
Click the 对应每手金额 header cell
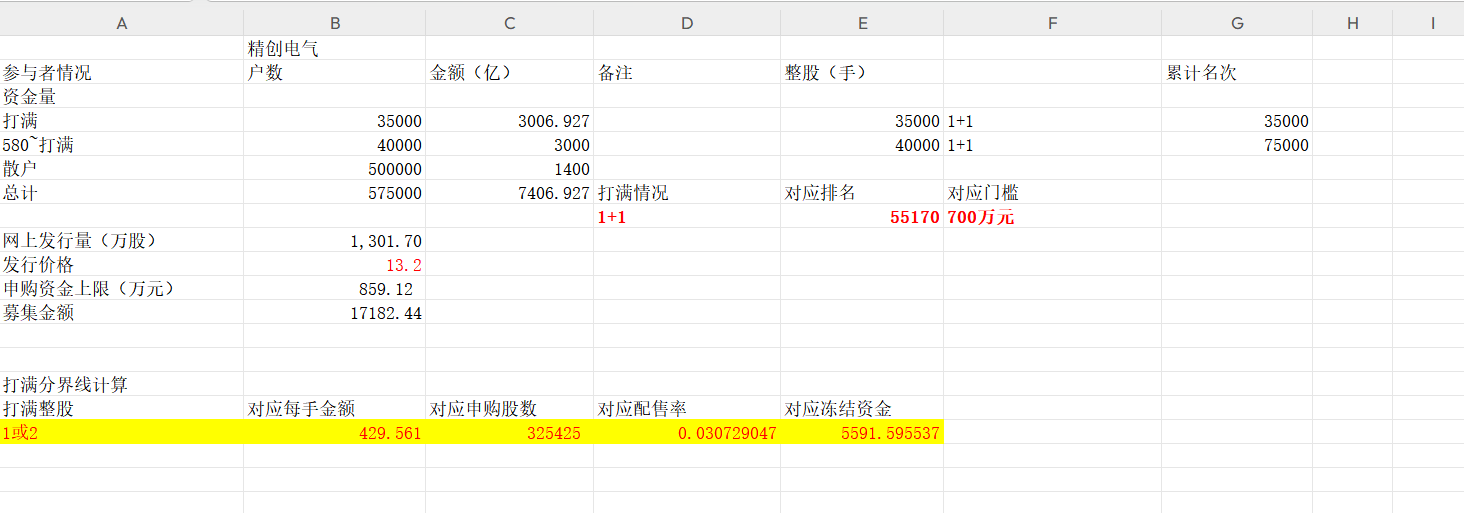pyautogui.click(x=334, y=408)
